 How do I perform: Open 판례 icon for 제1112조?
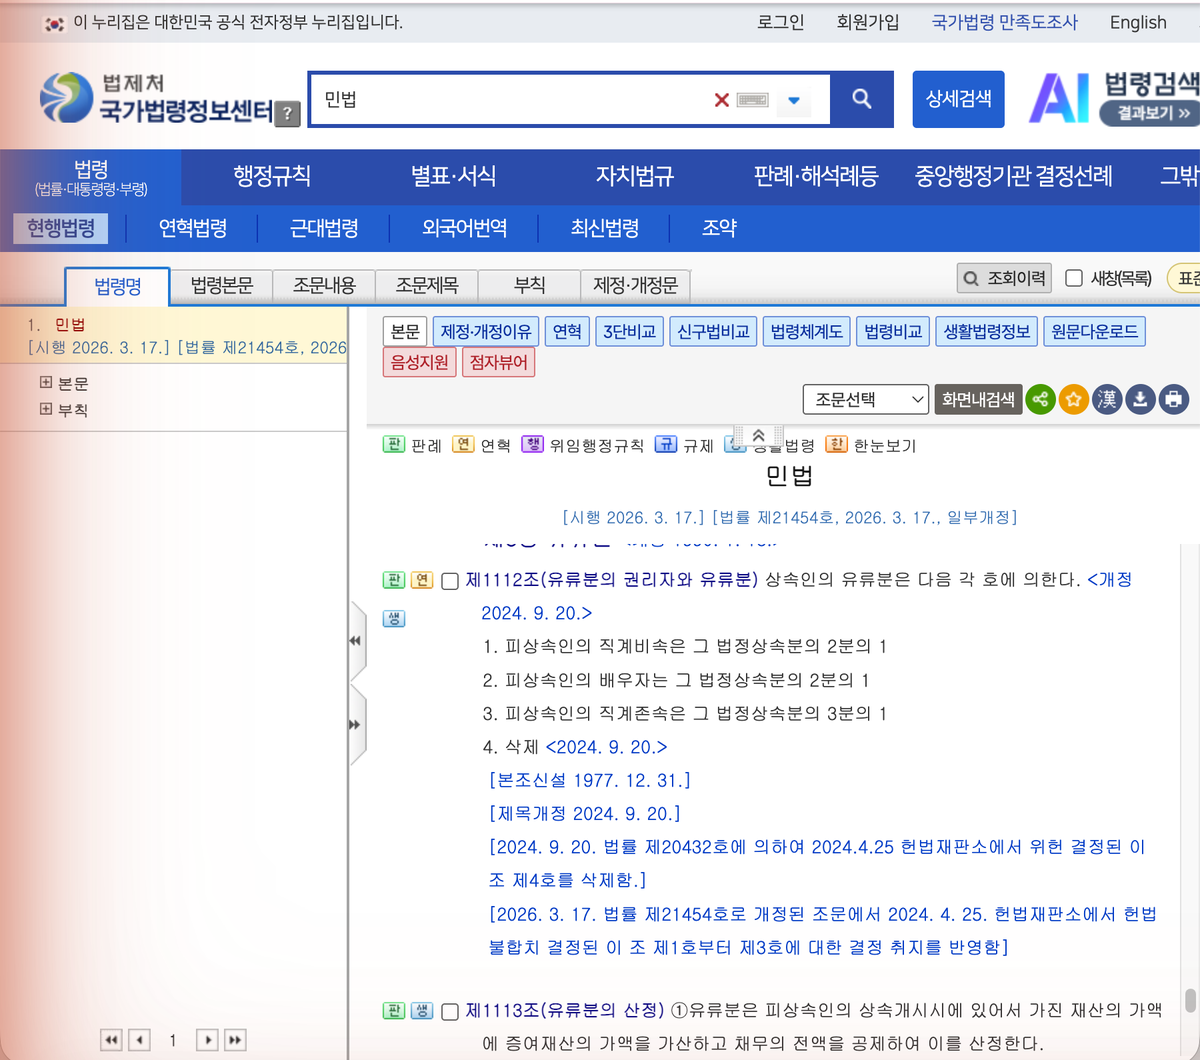coord(394,580)
